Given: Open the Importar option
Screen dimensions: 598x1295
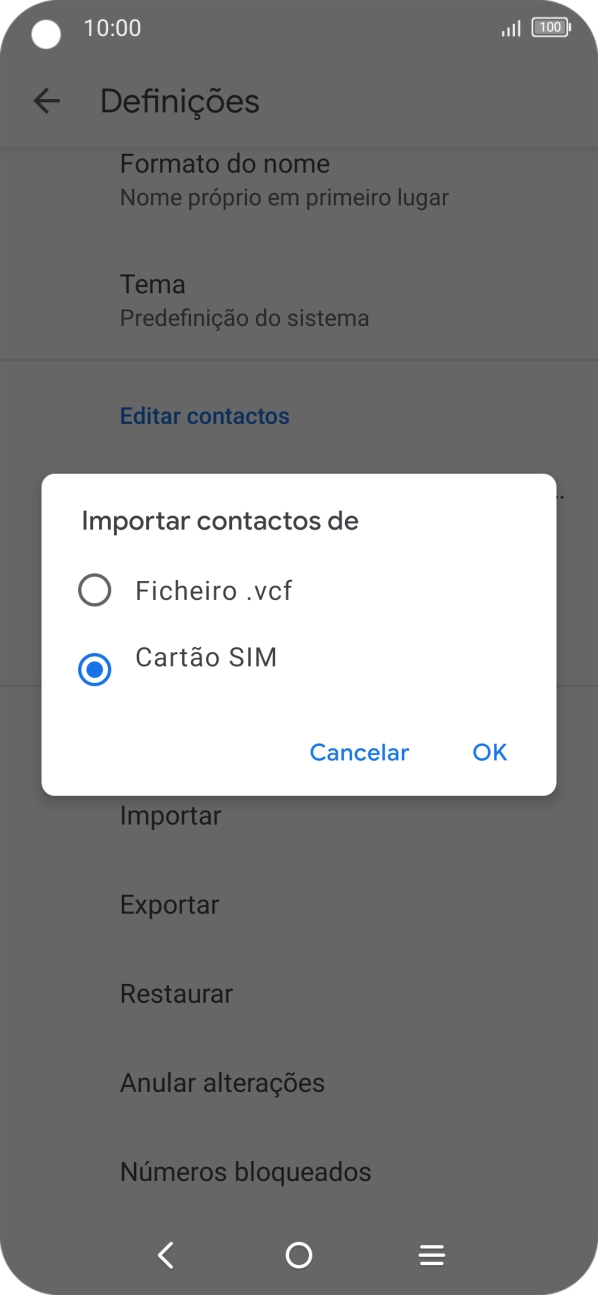Looking at the screenshot, I should [170, 815].
